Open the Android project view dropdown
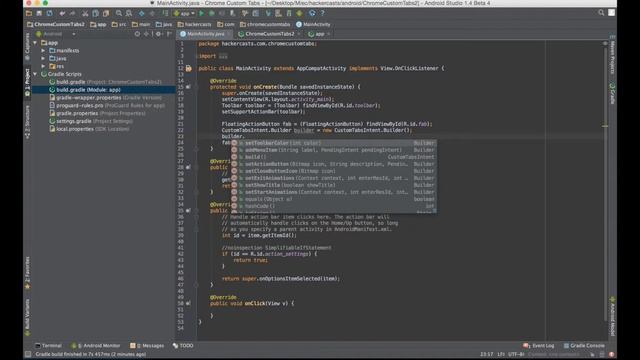 (x=55, y=34)
